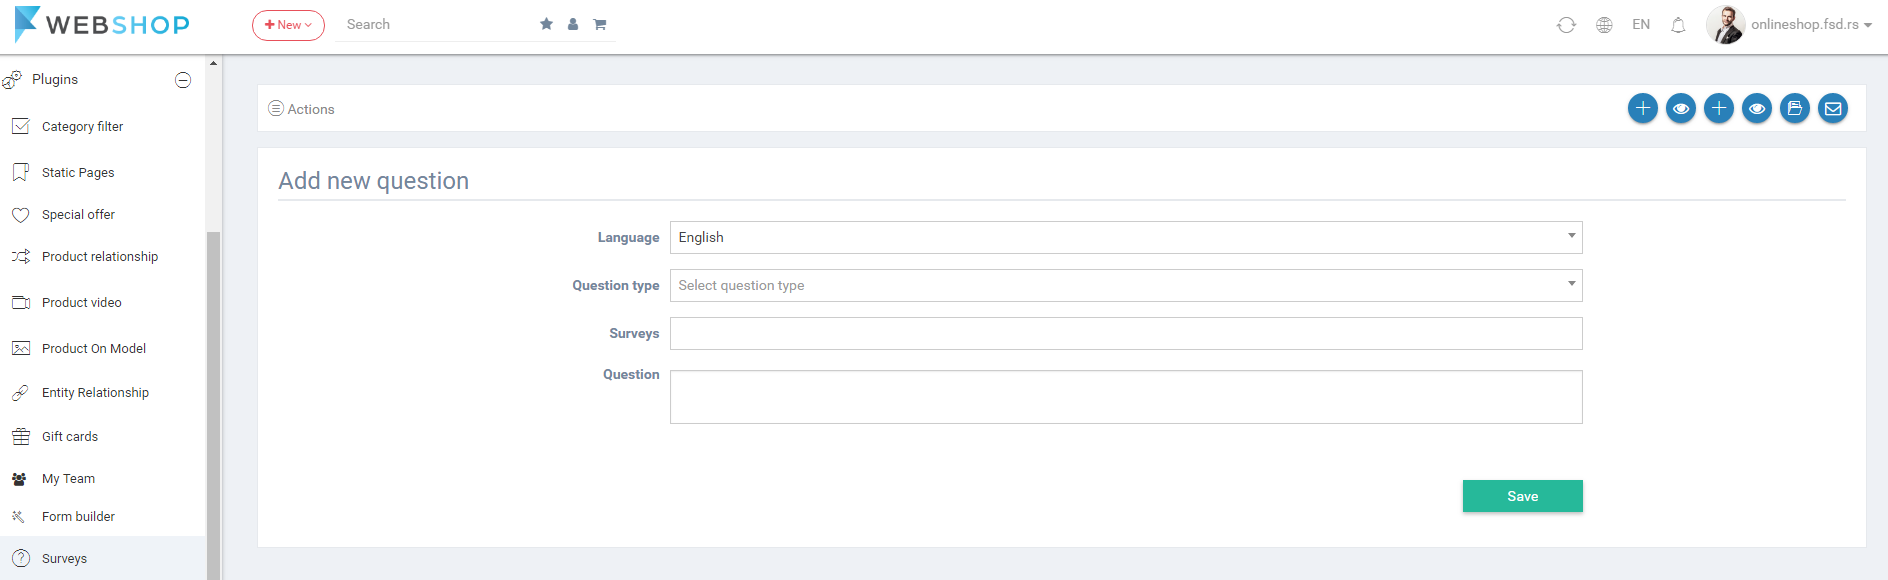Click the Entity Relationship link icon

(20, 393)
